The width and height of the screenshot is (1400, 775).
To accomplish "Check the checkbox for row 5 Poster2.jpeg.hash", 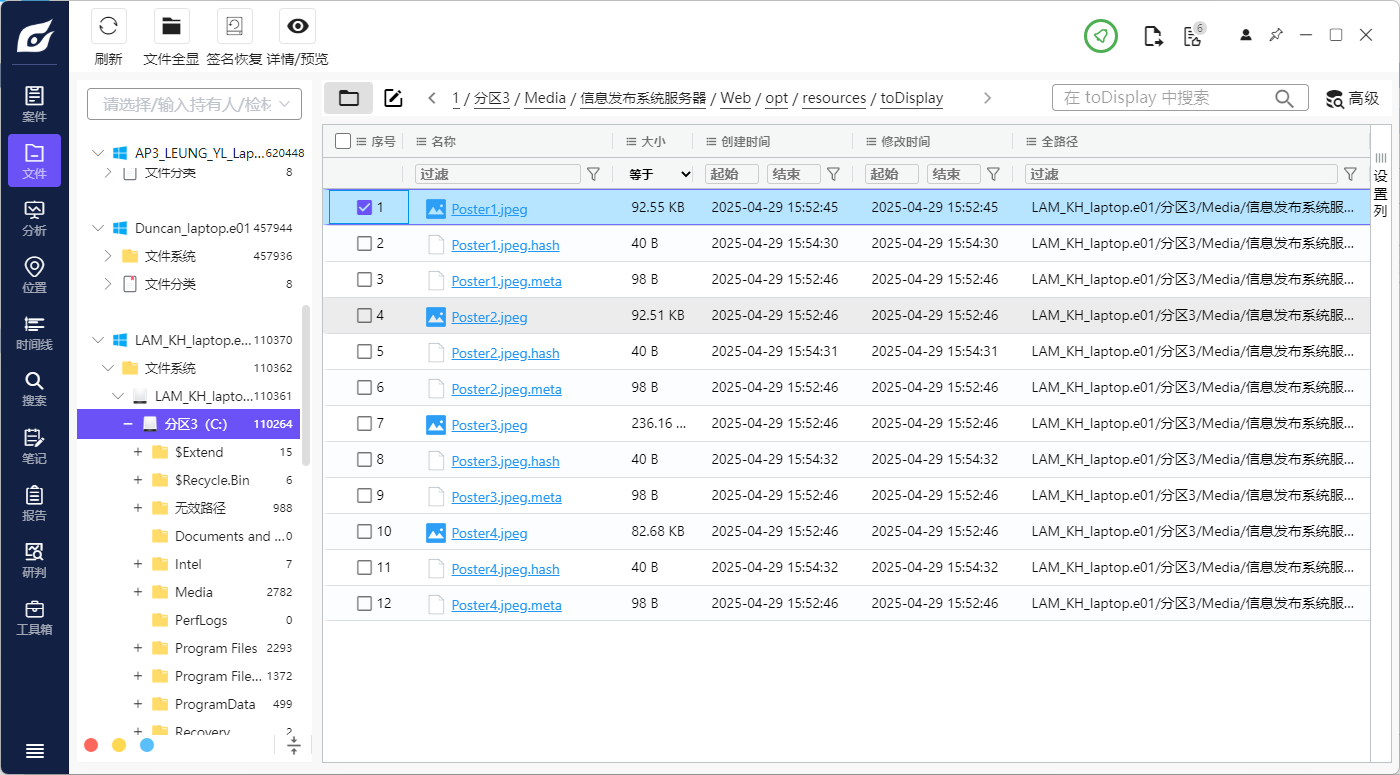I will (364, 352).
